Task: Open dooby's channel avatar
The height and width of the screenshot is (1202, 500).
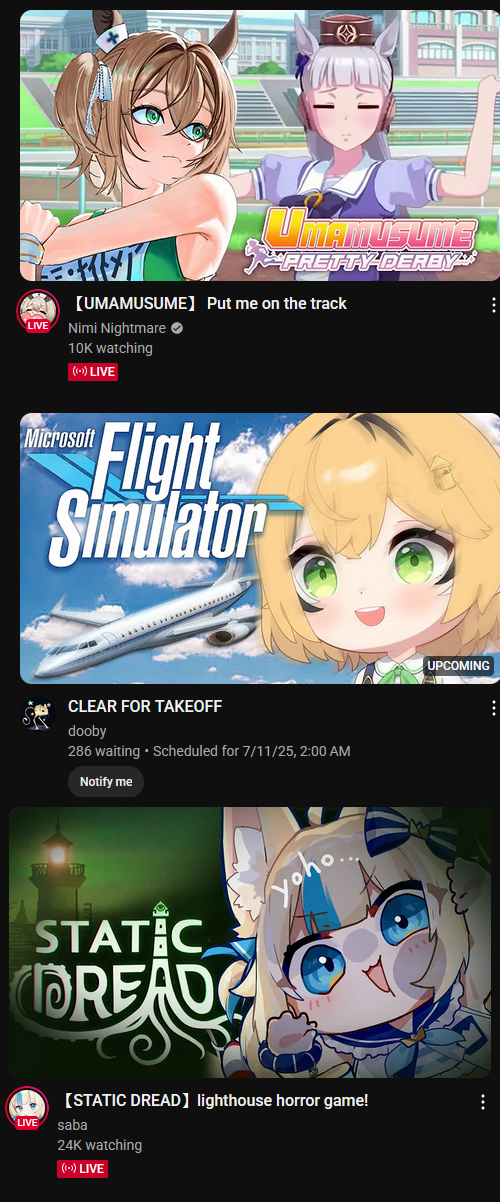Action: pyautogui.click(x=37, y=713)
